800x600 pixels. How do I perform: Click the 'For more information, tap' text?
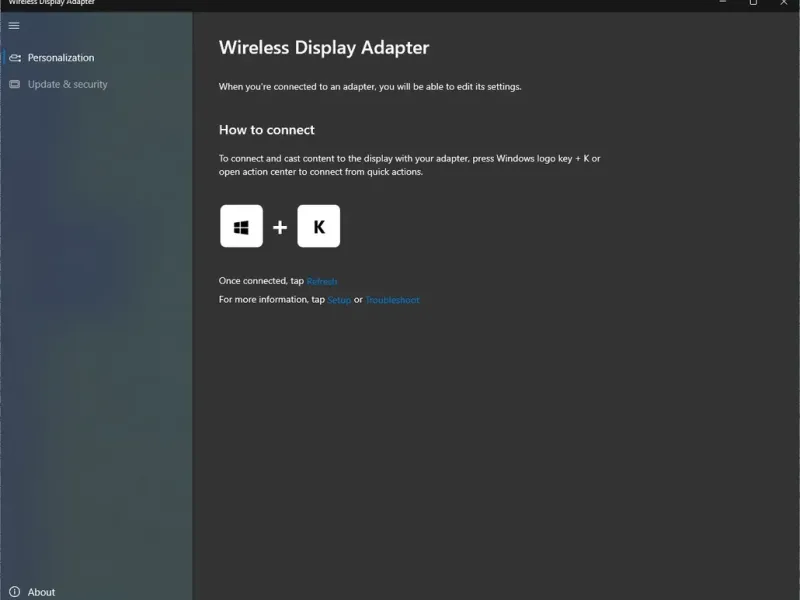tap(272, 299)
